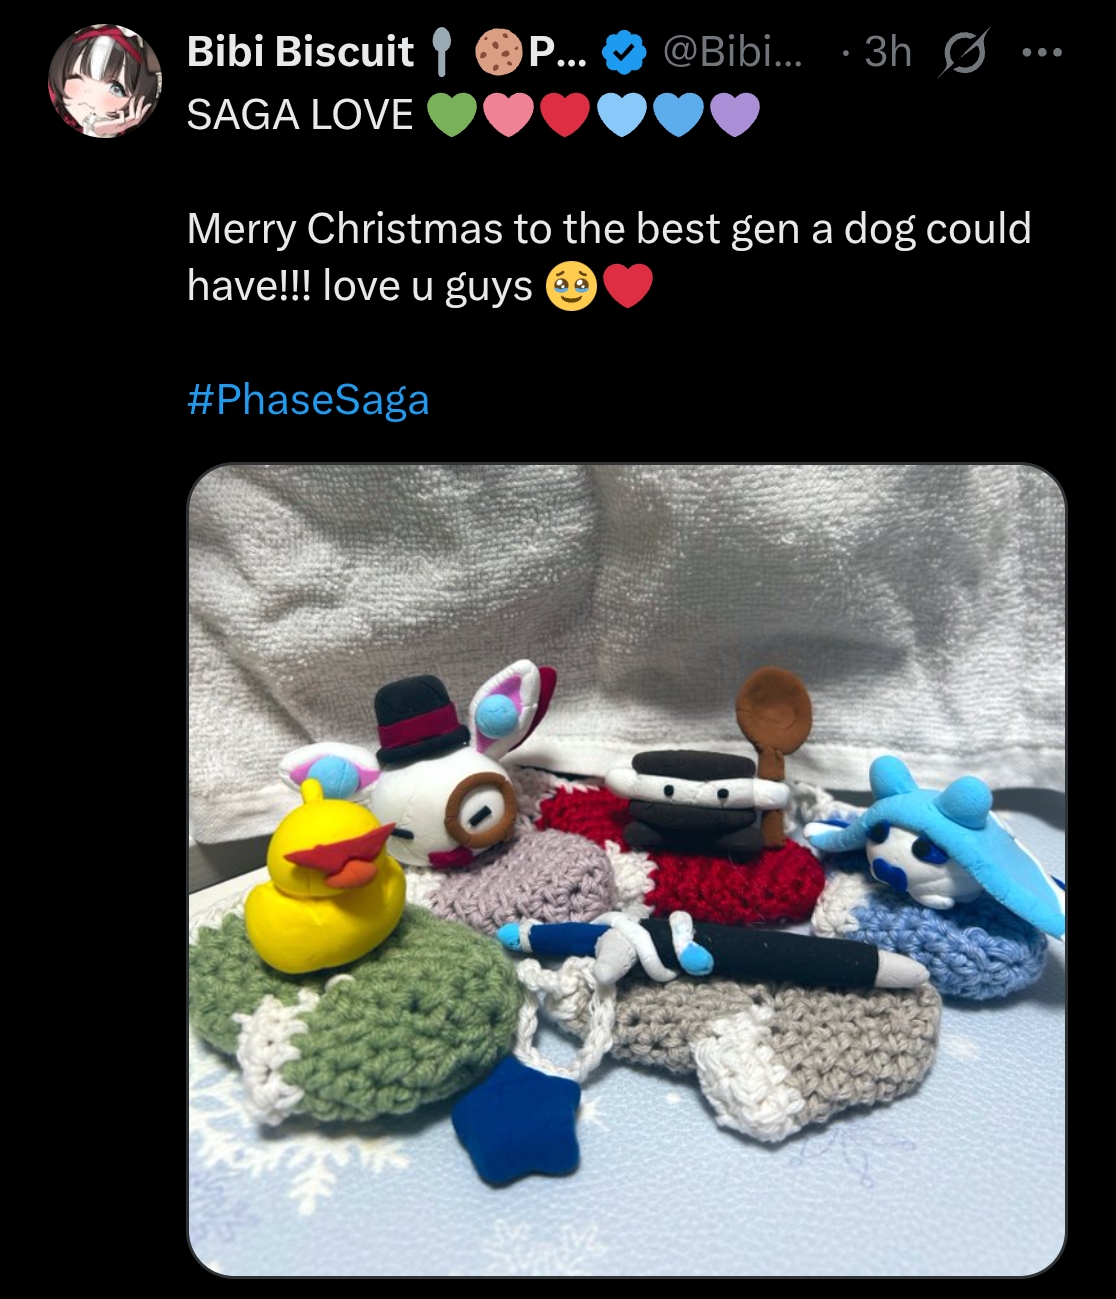Open the #PhaseSaga hashtag
The width and height of the screenshot is (1116, 1299).
[308, 400]
